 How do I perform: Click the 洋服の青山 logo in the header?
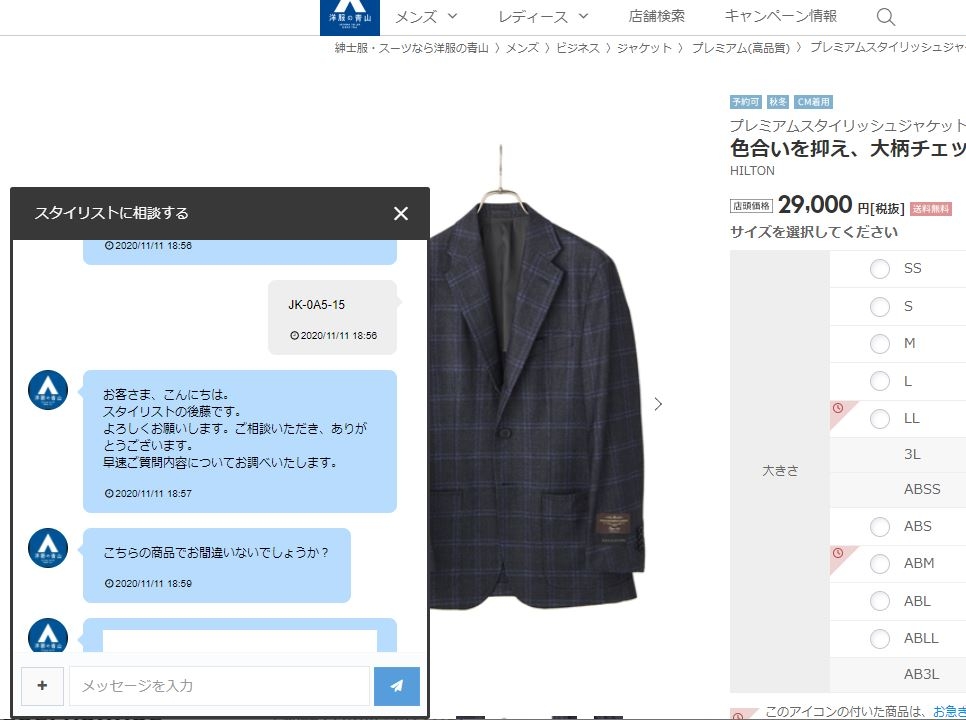(x=351, y=14)
